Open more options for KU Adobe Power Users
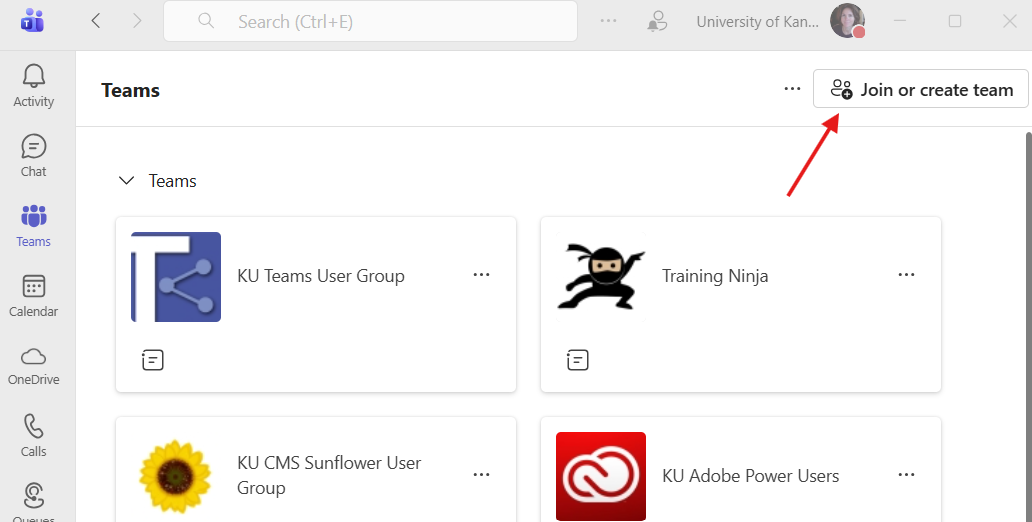The height and width of the screenshot is (522, 1032). point(906,475)
